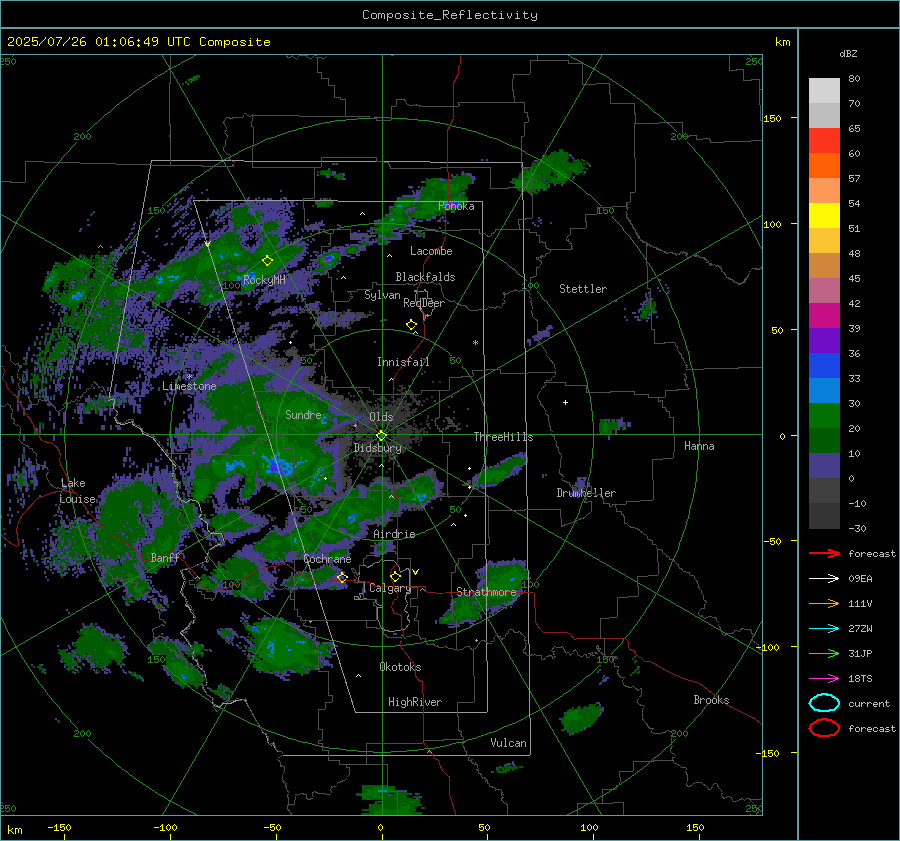The width and height of the screenshot is (900, 841).
Task: Click the 45 dBZ pink swatch
Action: tap(824, 290)
